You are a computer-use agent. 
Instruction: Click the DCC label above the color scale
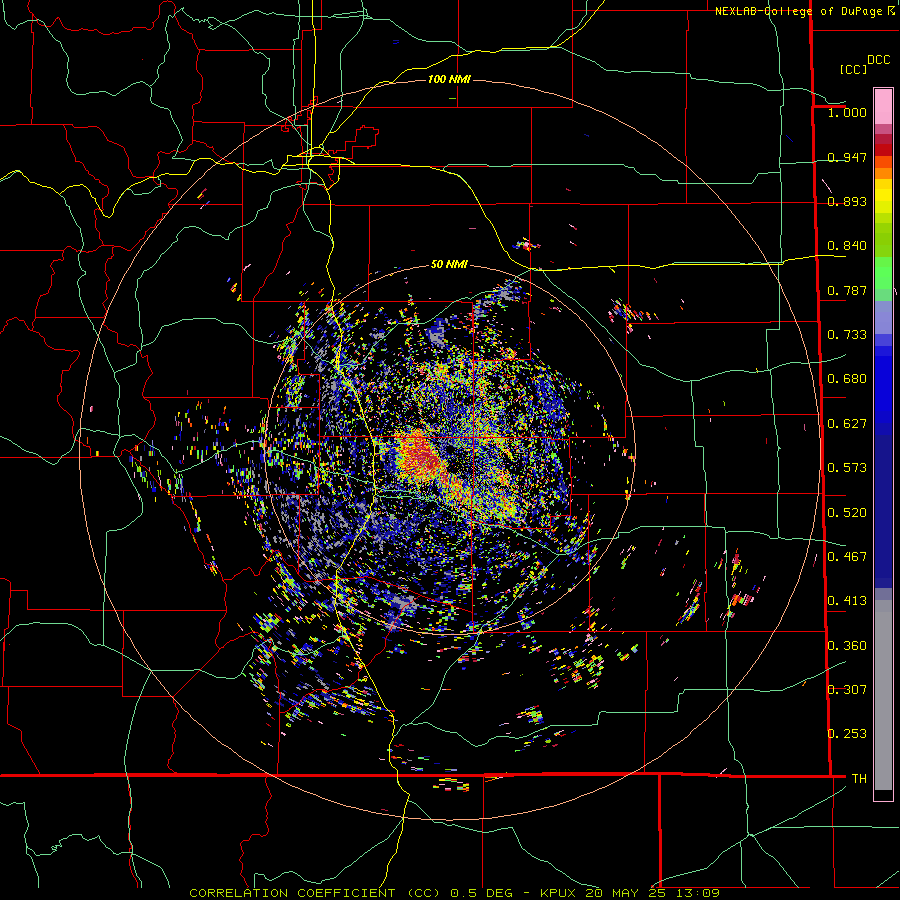pos(878,60)
